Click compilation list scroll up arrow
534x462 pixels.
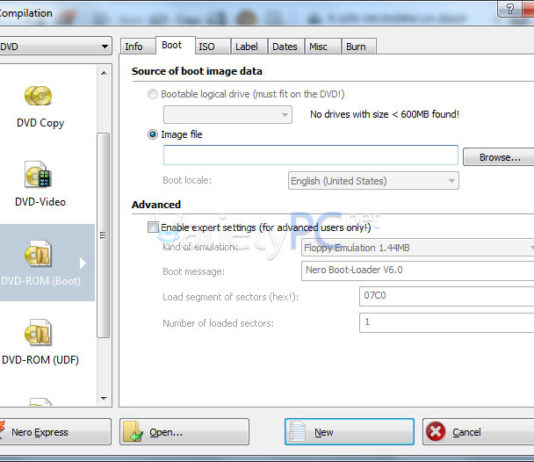pos(104,73)
